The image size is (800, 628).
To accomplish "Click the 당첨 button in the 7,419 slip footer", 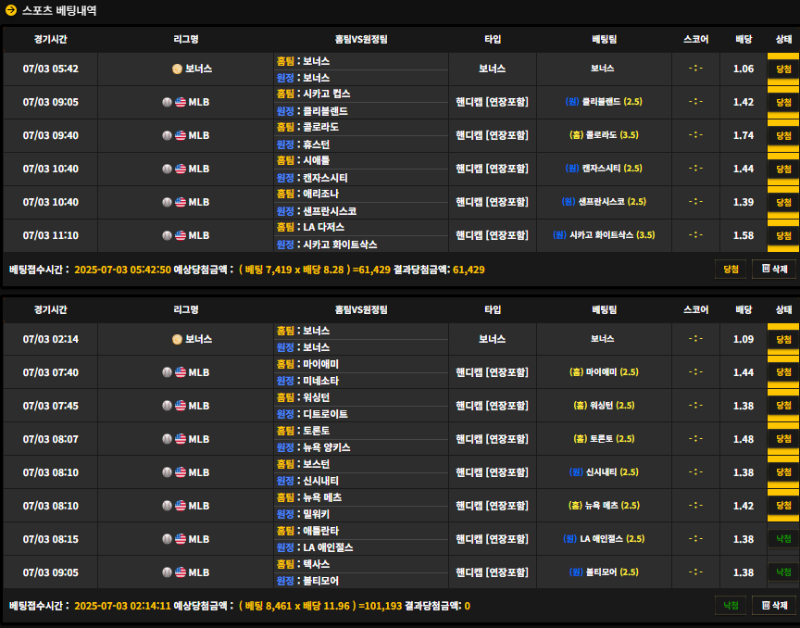I will (x=731, y=269).
